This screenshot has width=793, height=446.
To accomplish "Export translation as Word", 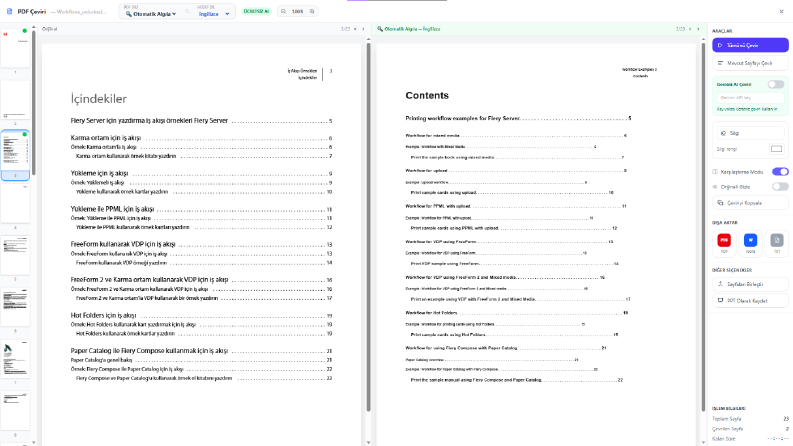I will [751, 243].
